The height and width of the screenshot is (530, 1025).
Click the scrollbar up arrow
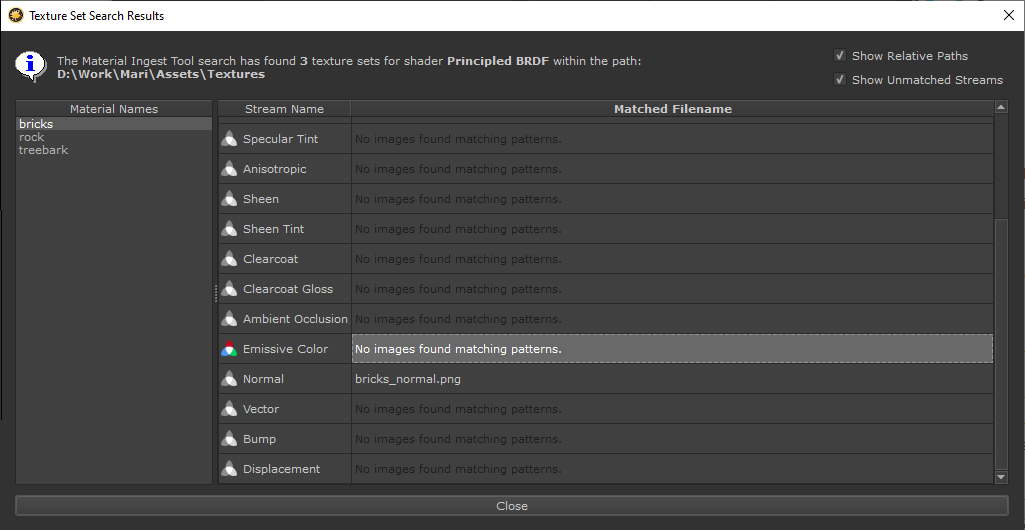click(x=1001, y=107)
